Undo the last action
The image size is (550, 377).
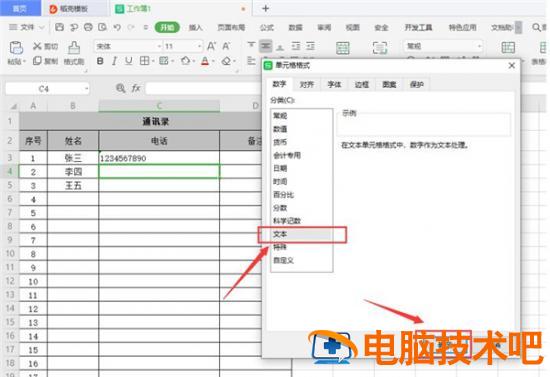click(117, 27)
